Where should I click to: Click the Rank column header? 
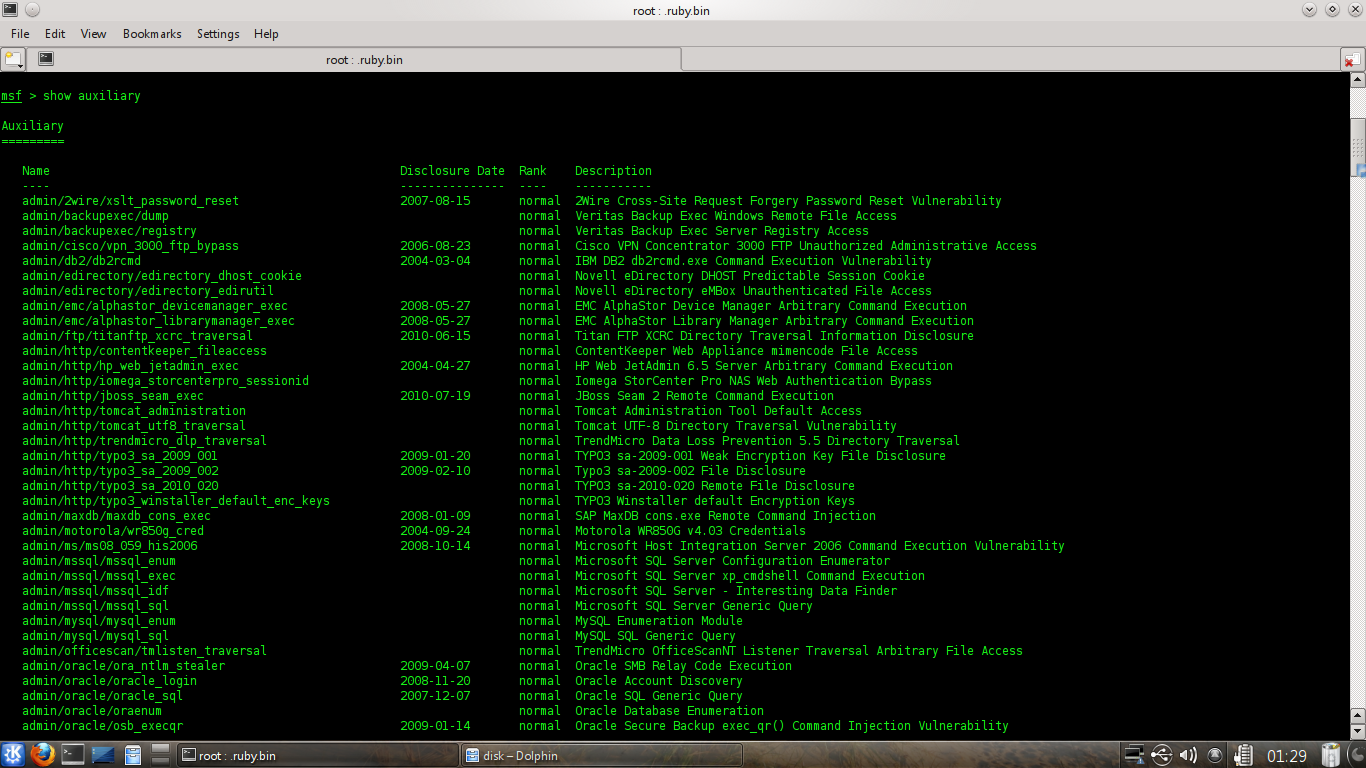pyautogui.click(x=533, y=171)
